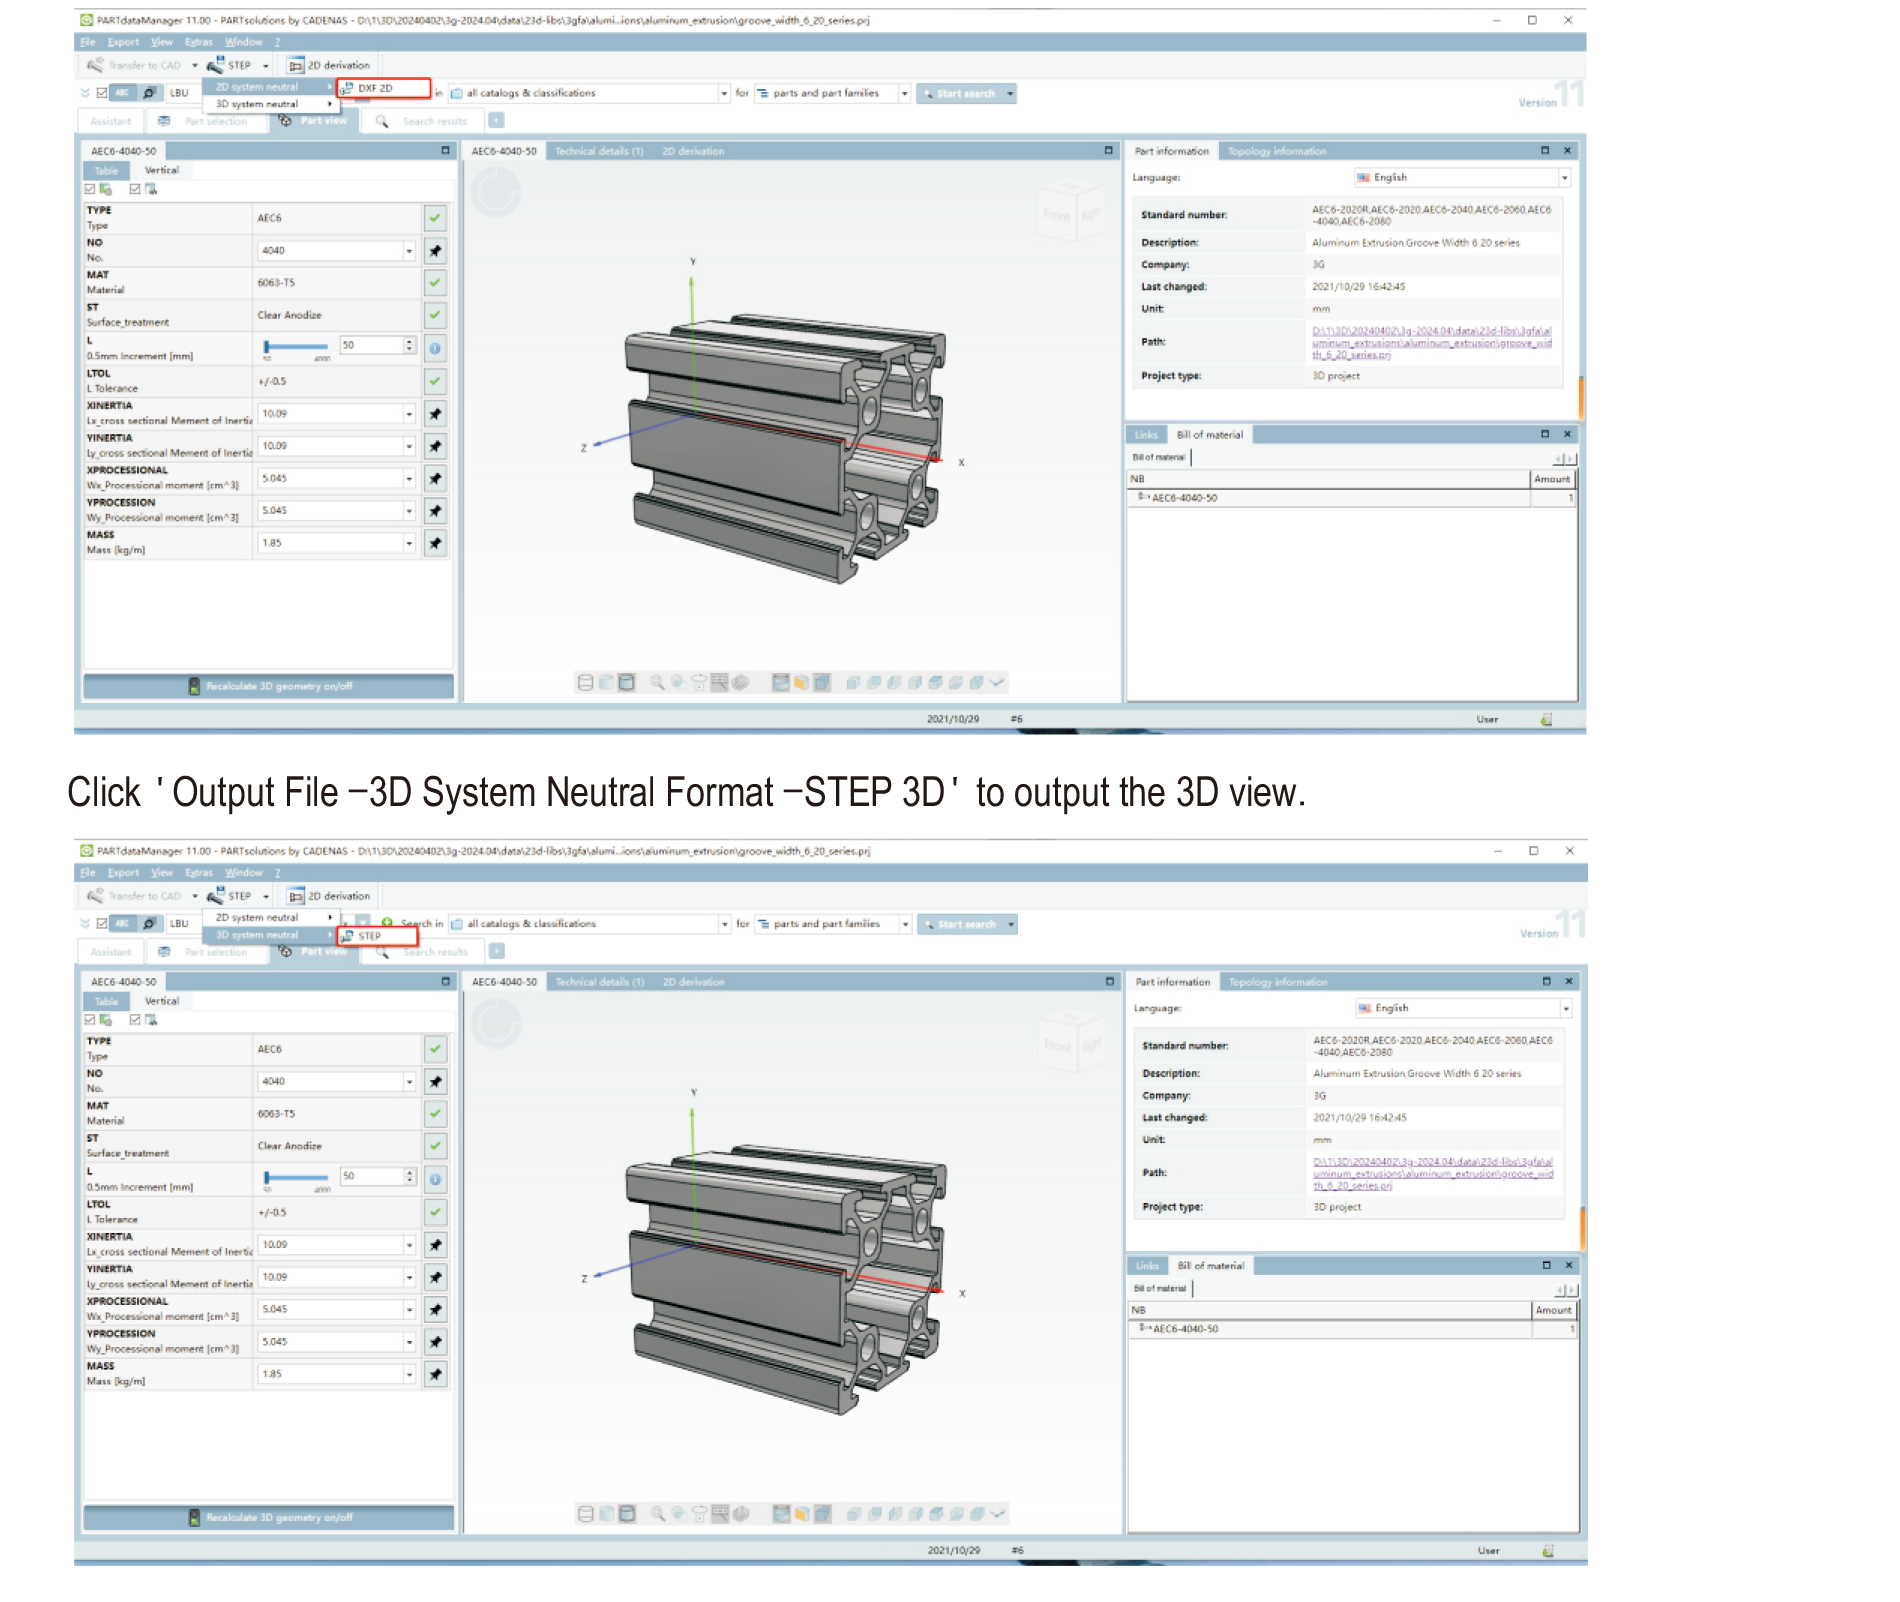The height and width of the screenshot is (1602, 1900).
Task: Open the NO 4040 dropdown in upper screenshot
Action: (x=409, y=251)
